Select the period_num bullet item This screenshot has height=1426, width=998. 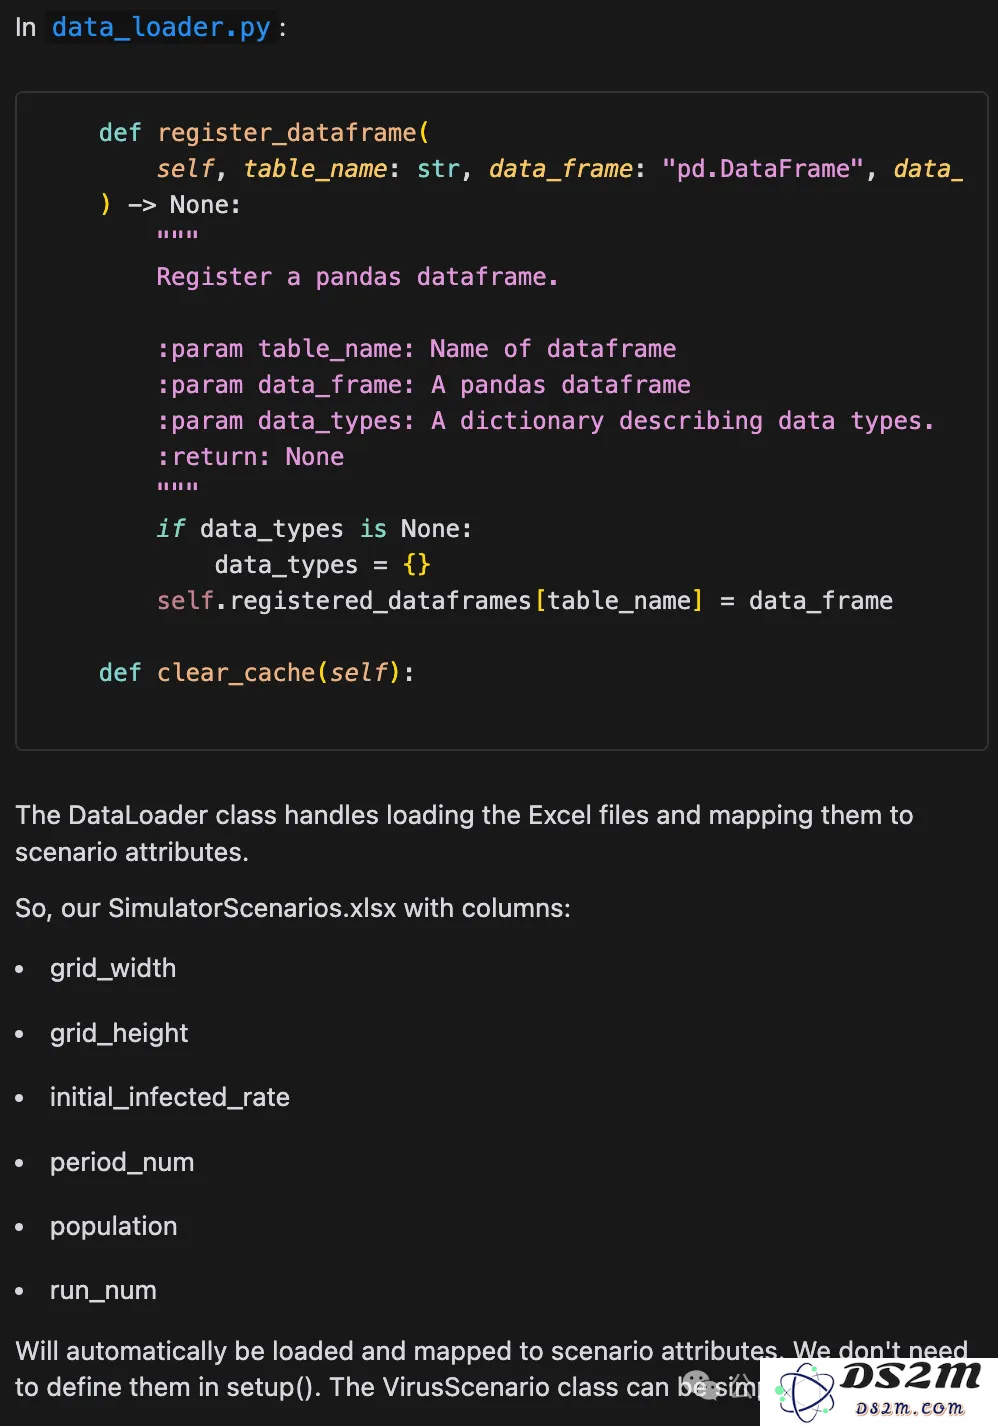(x=122, y=1162)
